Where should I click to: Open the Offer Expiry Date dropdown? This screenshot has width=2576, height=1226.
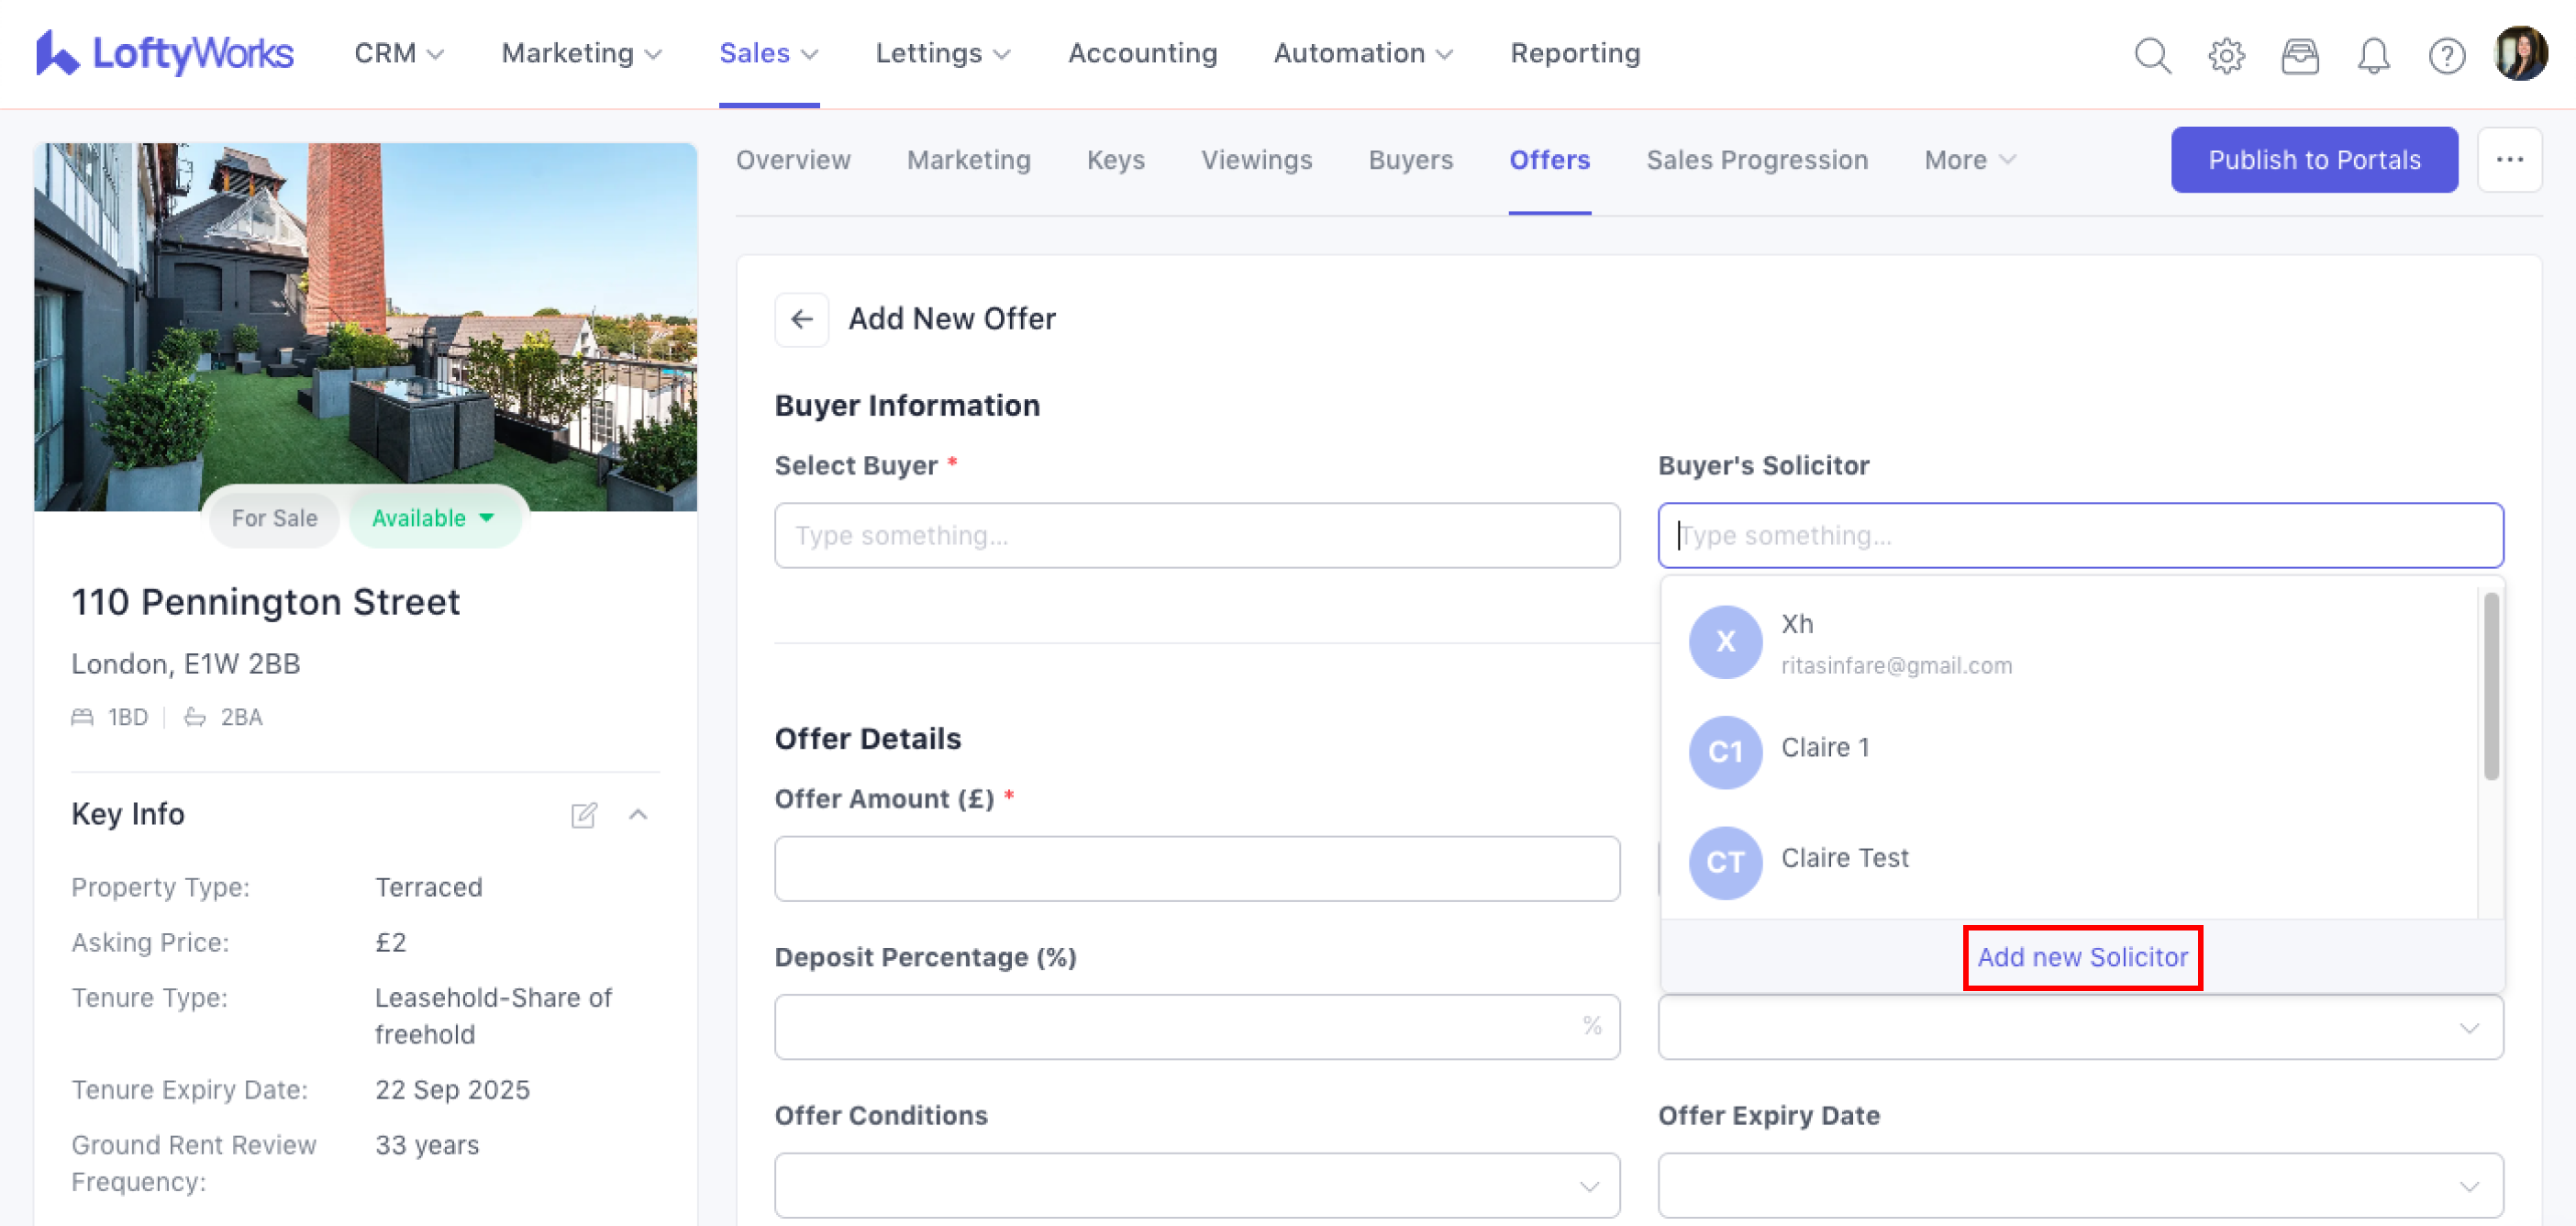pyautogui.click(x=2079, y=1185)
